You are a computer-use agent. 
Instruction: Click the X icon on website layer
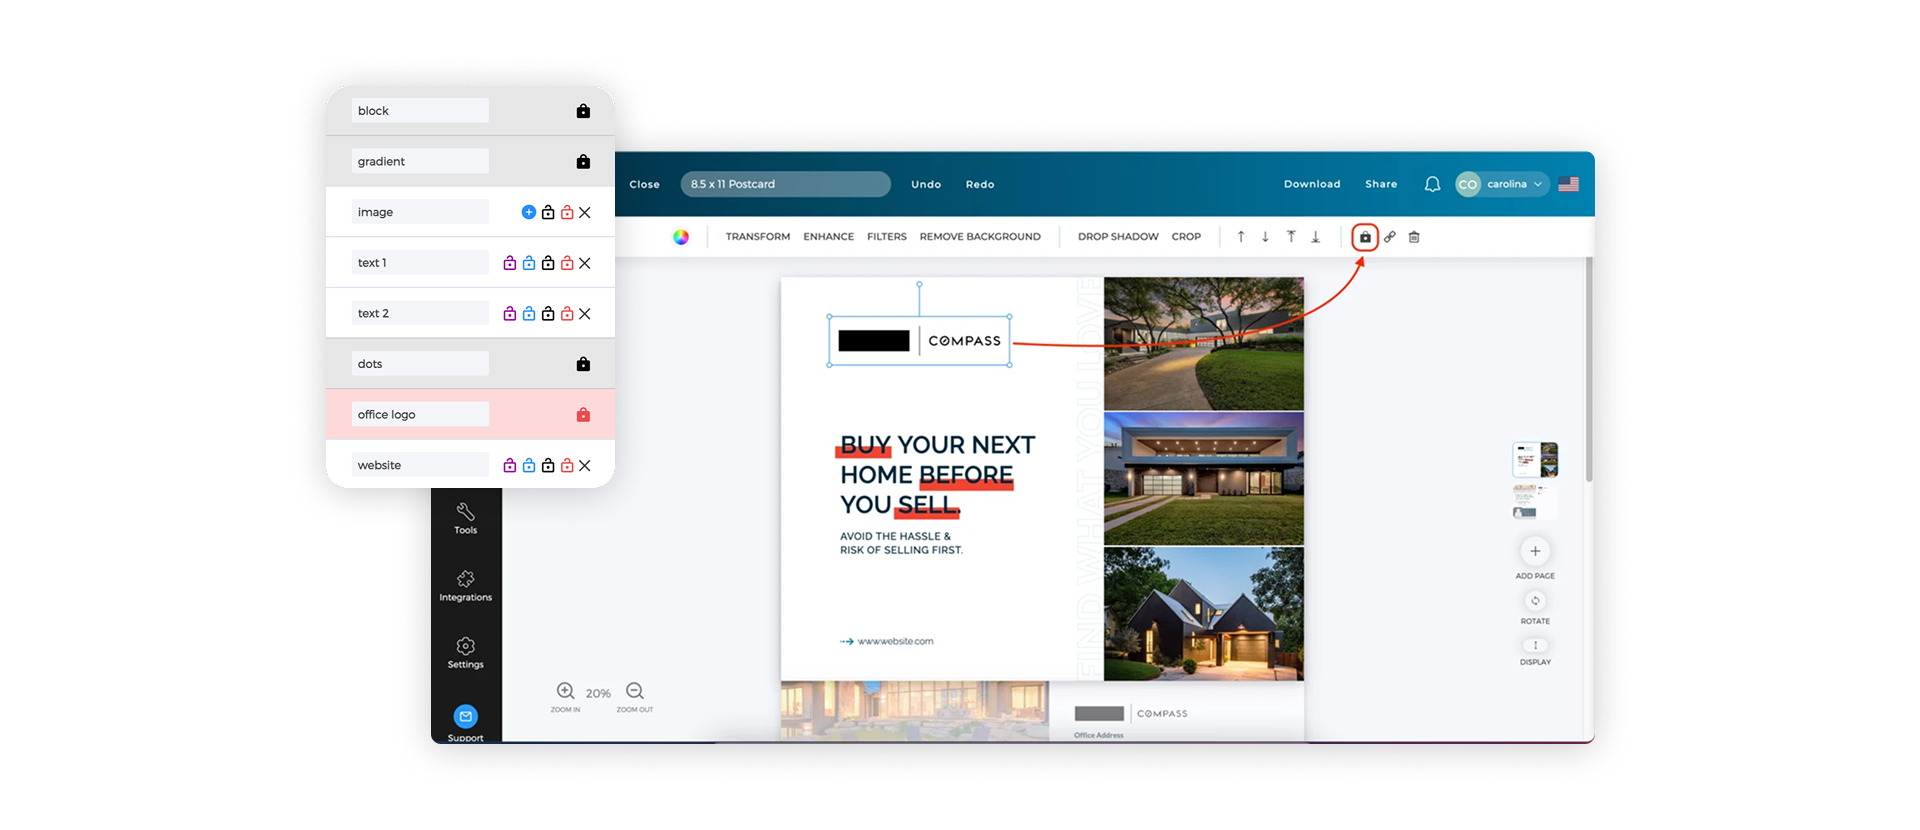click(585, 466)
